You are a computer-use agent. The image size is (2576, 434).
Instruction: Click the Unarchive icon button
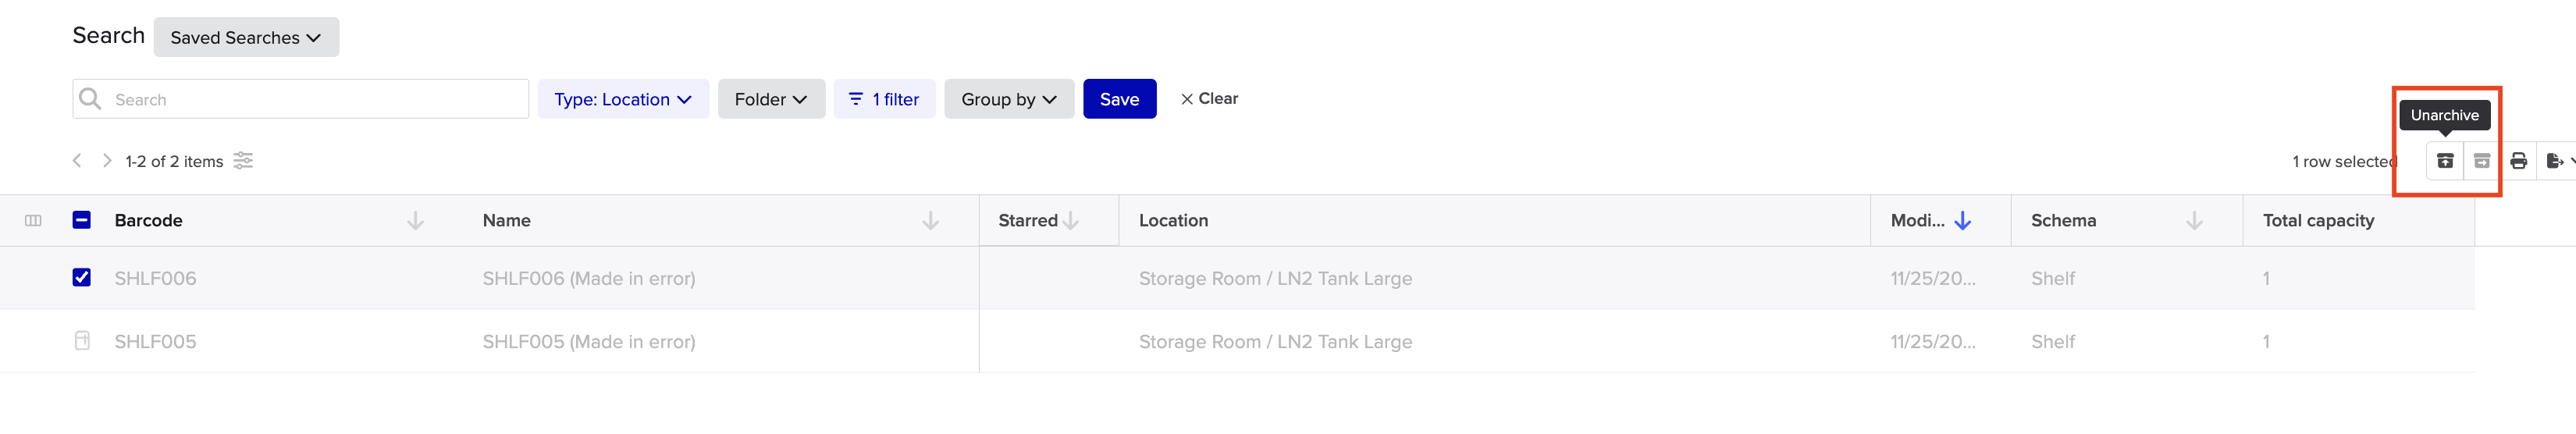coord(2444,161)
